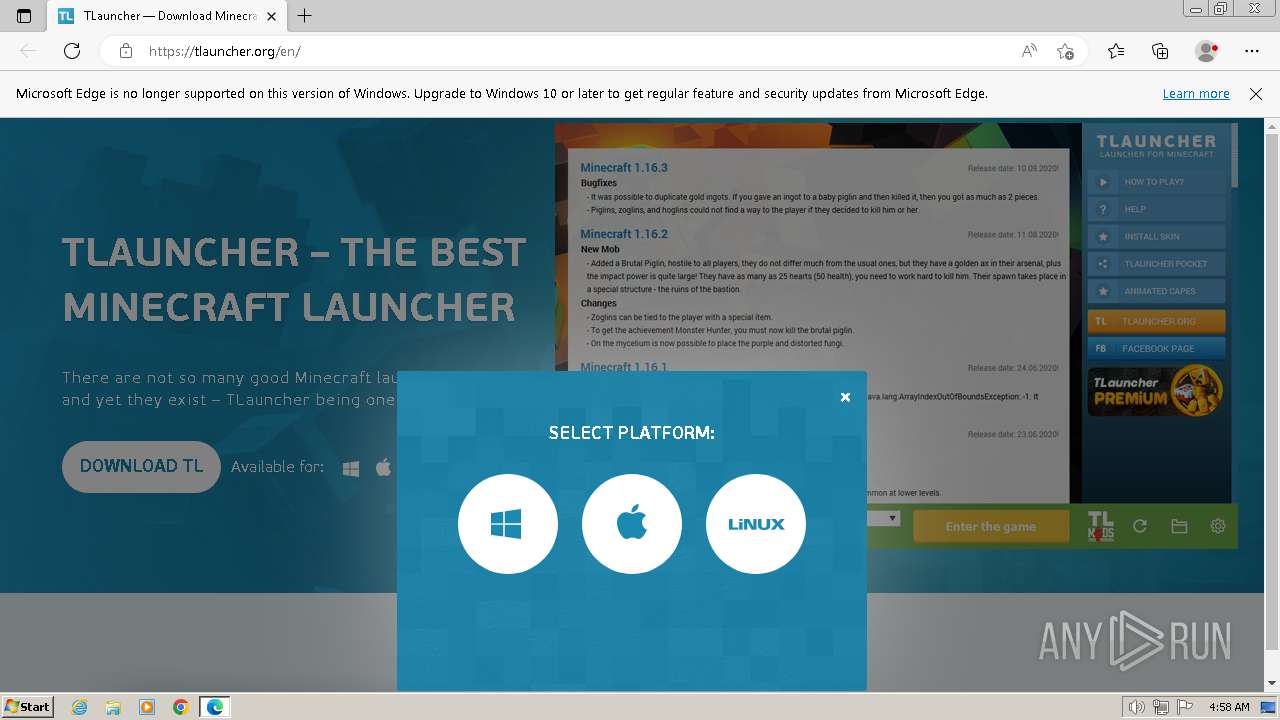Click HOW TO PLAY? sidebar item

click(1156, 182)
